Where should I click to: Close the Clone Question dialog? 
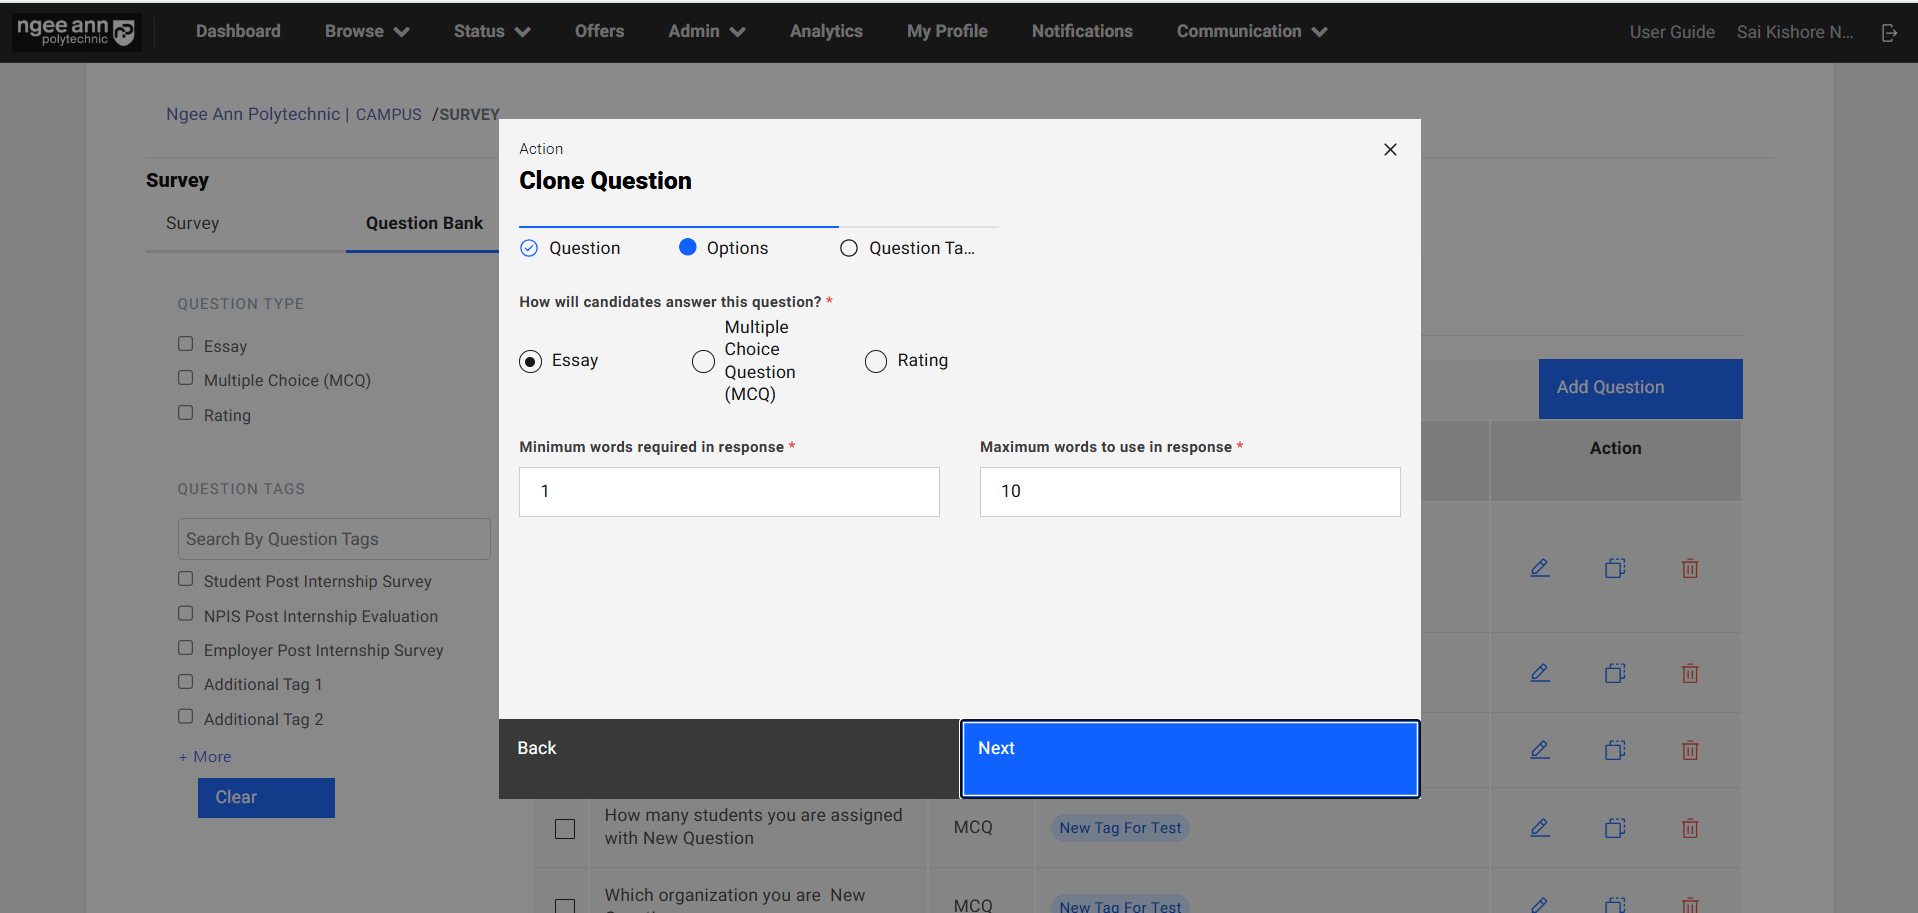tap(1390, 150)
